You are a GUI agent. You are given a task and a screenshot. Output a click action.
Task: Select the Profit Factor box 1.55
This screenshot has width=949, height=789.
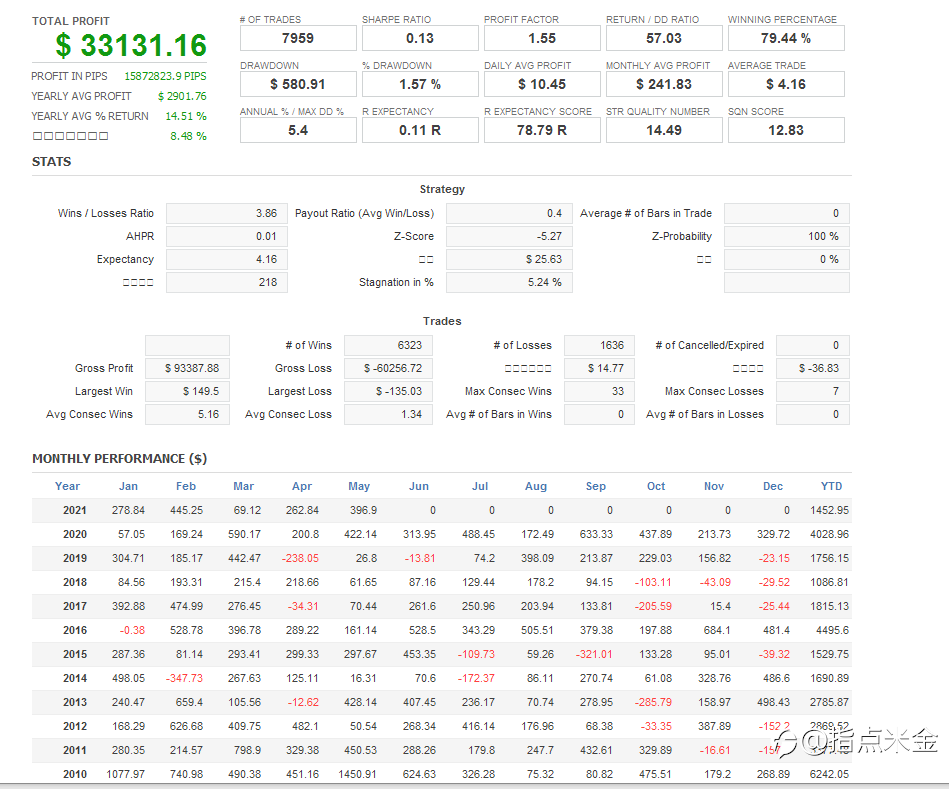[x=542, y=38]
